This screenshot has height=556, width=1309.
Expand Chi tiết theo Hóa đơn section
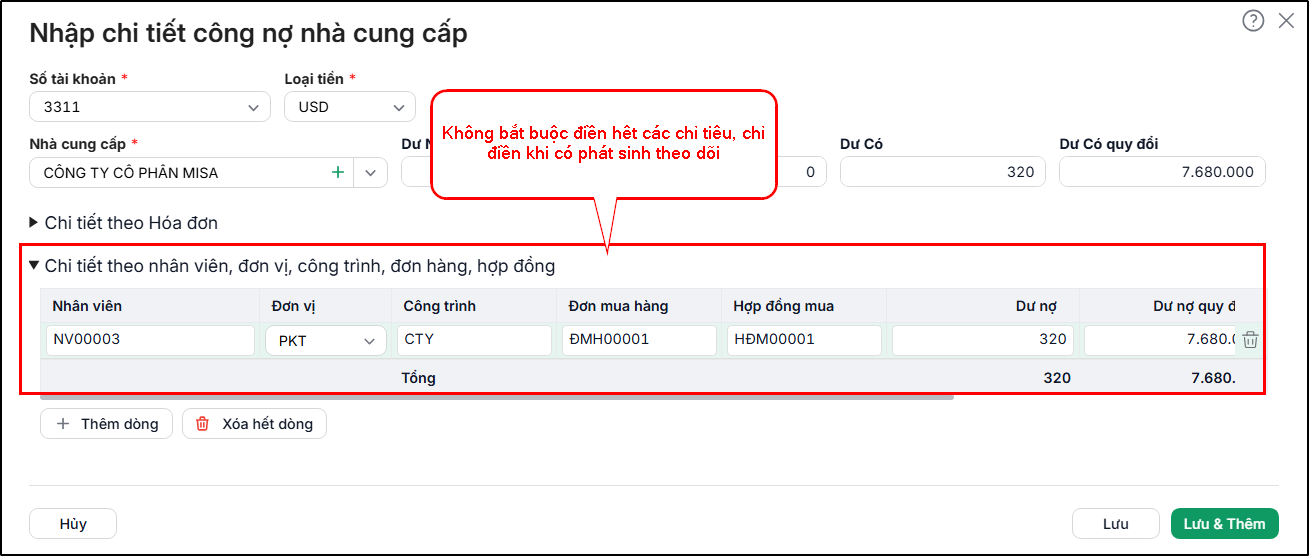(123, 222)
